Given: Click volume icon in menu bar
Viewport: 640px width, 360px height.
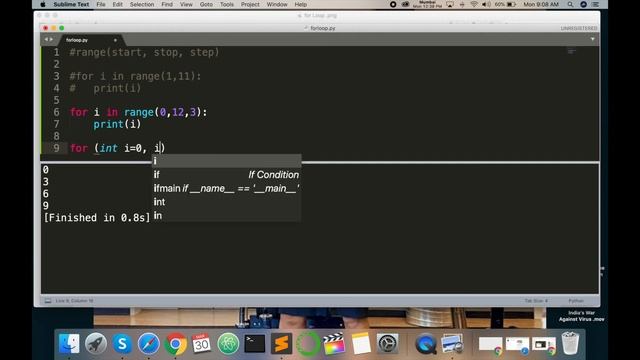Looking at the screenshot, I should click(486, 4).
